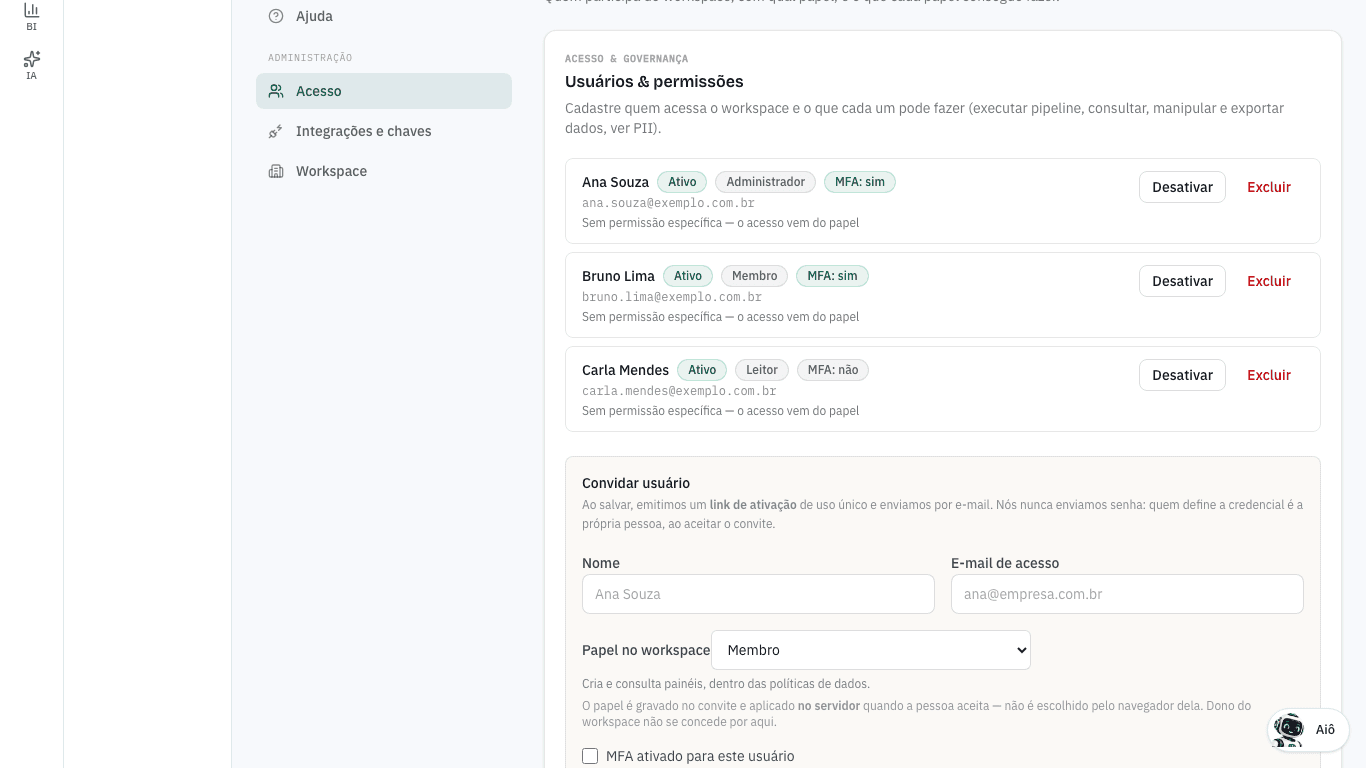Expand the Papel no workspace dropdown
Image resolution: width=1366 pixels, height=768 pixels.
coord(871,650)
